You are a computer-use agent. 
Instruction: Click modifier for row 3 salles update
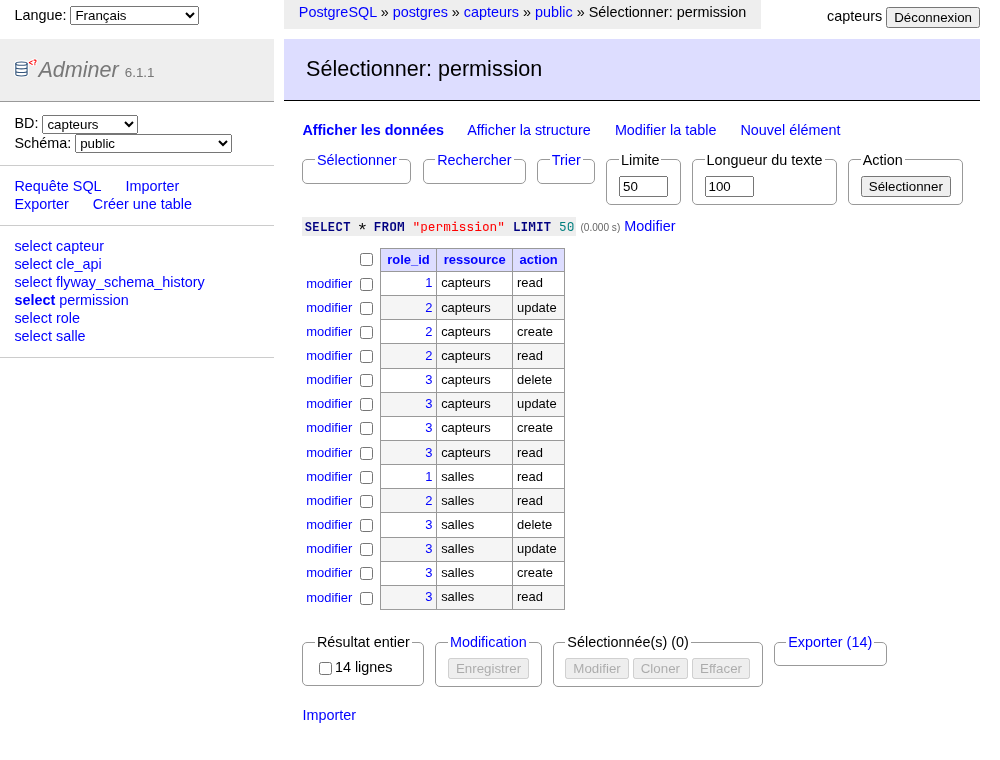tap(329, 549)
